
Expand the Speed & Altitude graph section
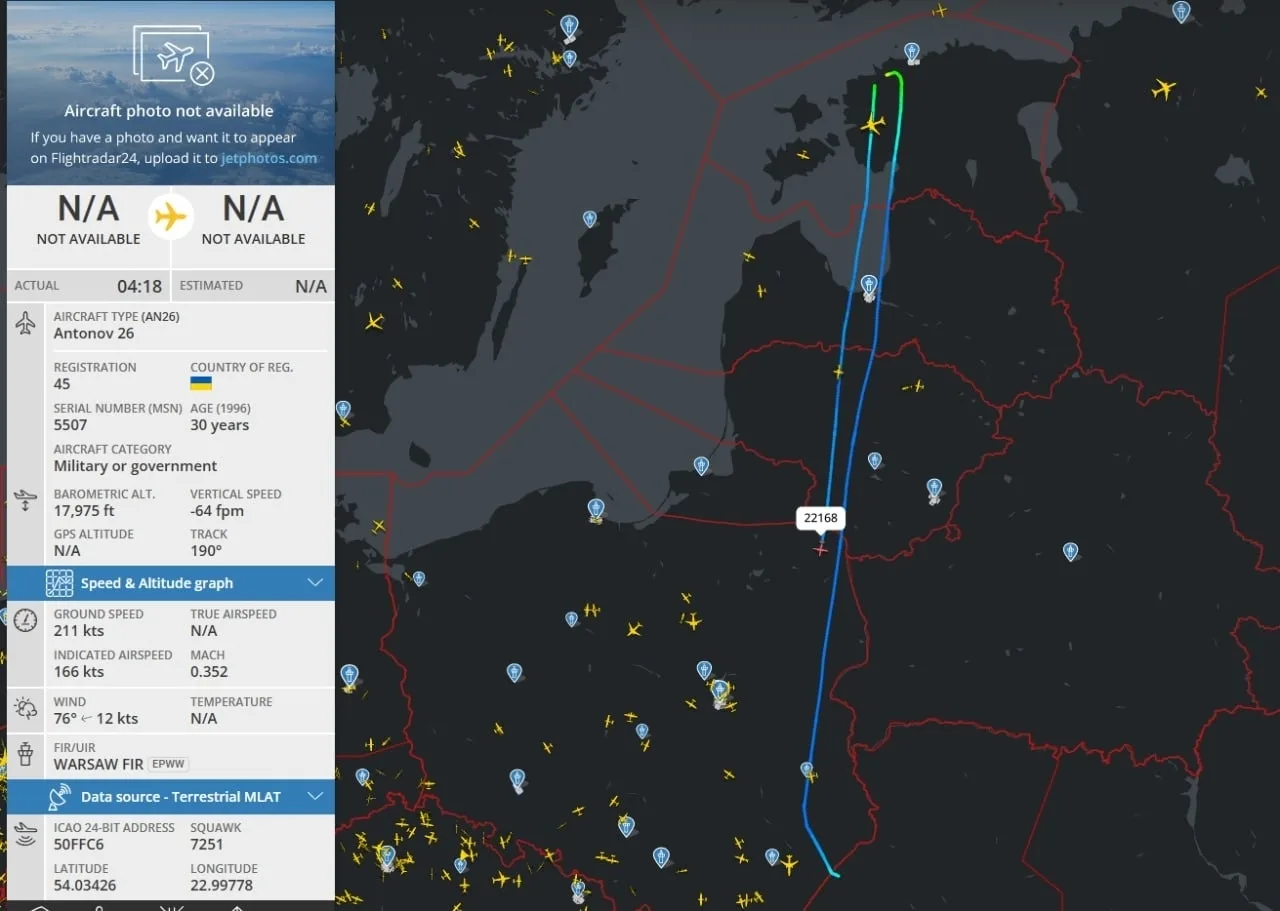coord(315,583)
